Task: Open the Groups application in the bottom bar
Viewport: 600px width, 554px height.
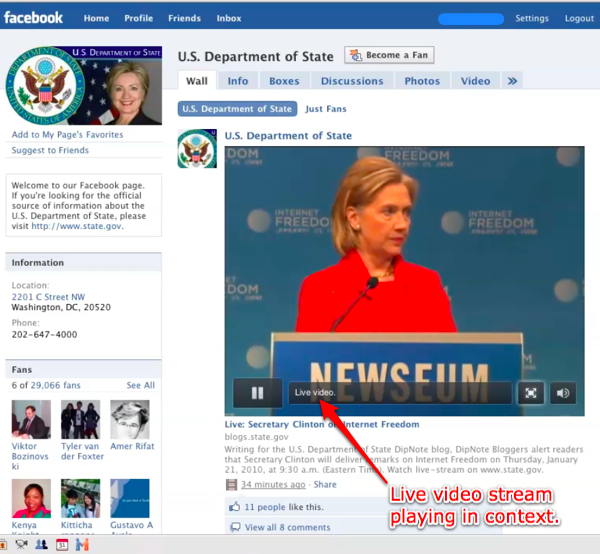Action: 41,544
